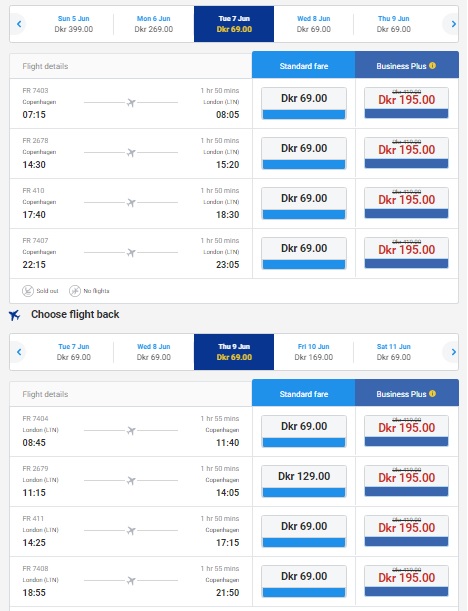
Task: Choose Business Plus fare for FR 7408
Action: point(406,581)
